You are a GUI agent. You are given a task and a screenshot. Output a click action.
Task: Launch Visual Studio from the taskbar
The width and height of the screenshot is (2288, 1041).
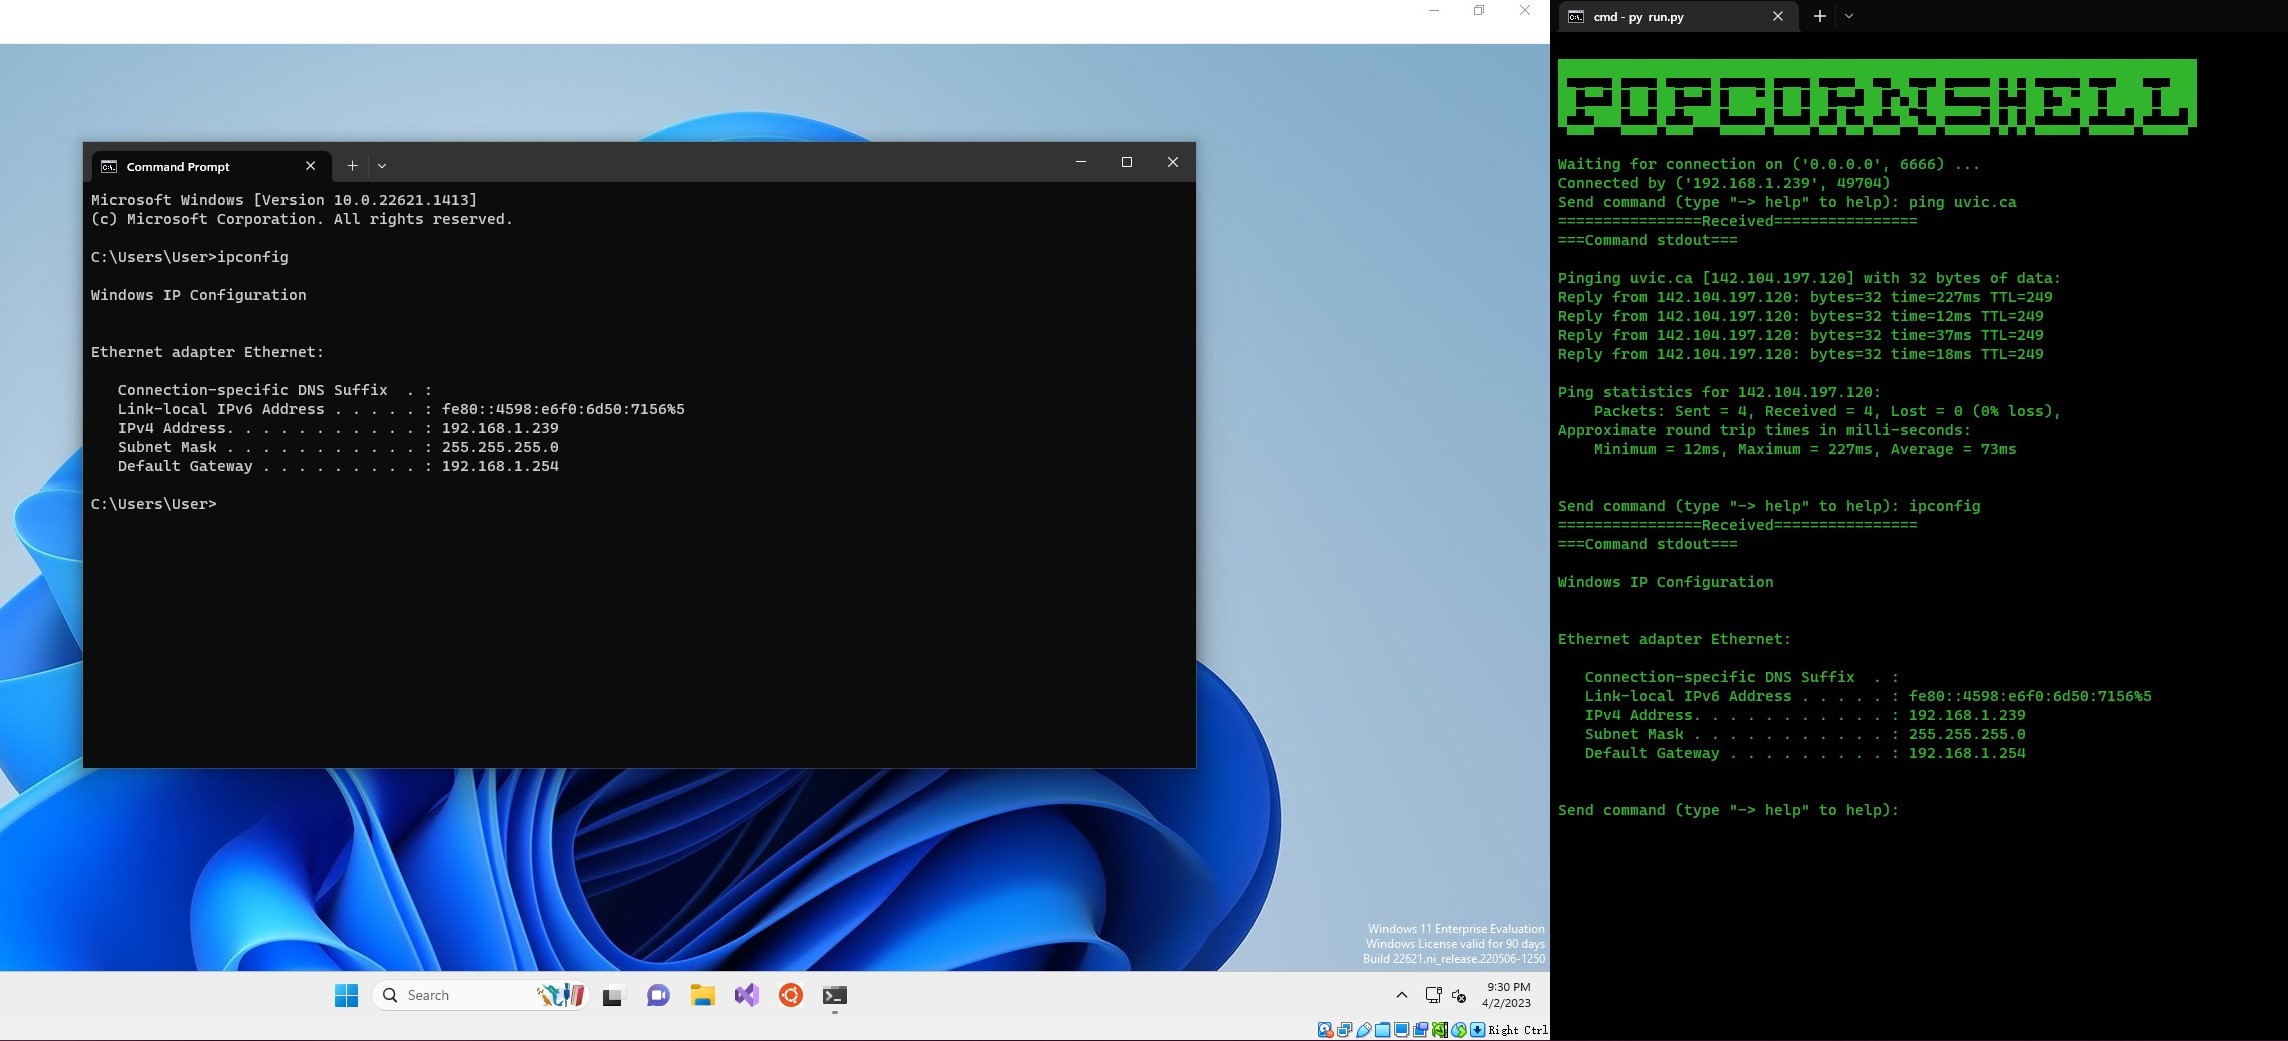click(747, 996)
